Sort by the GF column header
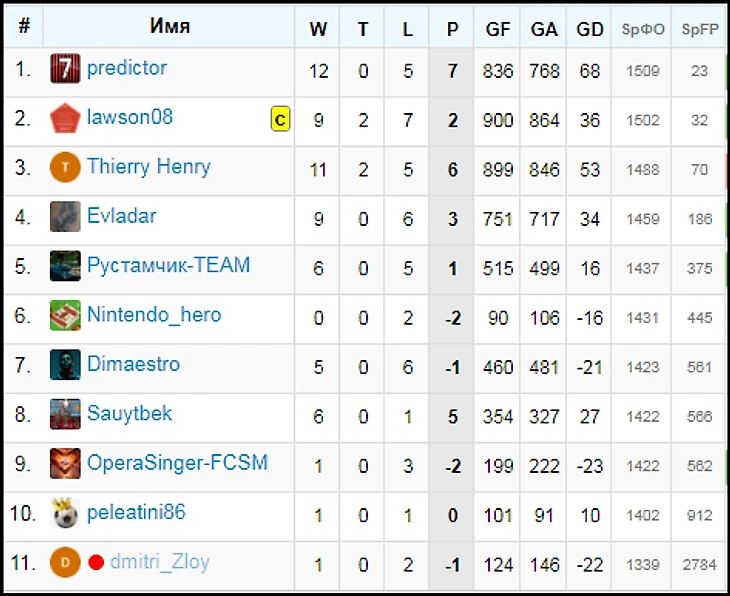The height and width of the screenshot is (596, 730). pyautogui.click(x=498, y=29)
